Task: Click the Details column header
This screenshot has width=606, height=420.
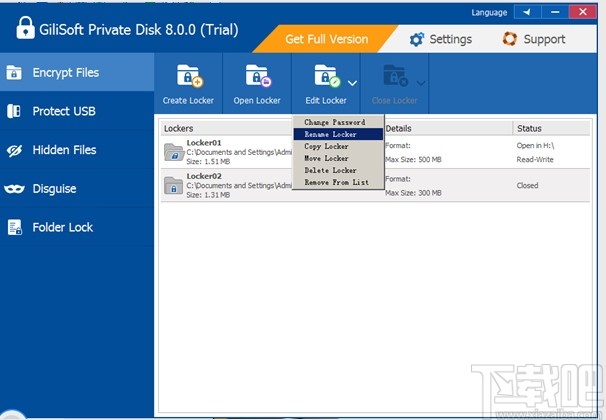Action: coord(448,128)
